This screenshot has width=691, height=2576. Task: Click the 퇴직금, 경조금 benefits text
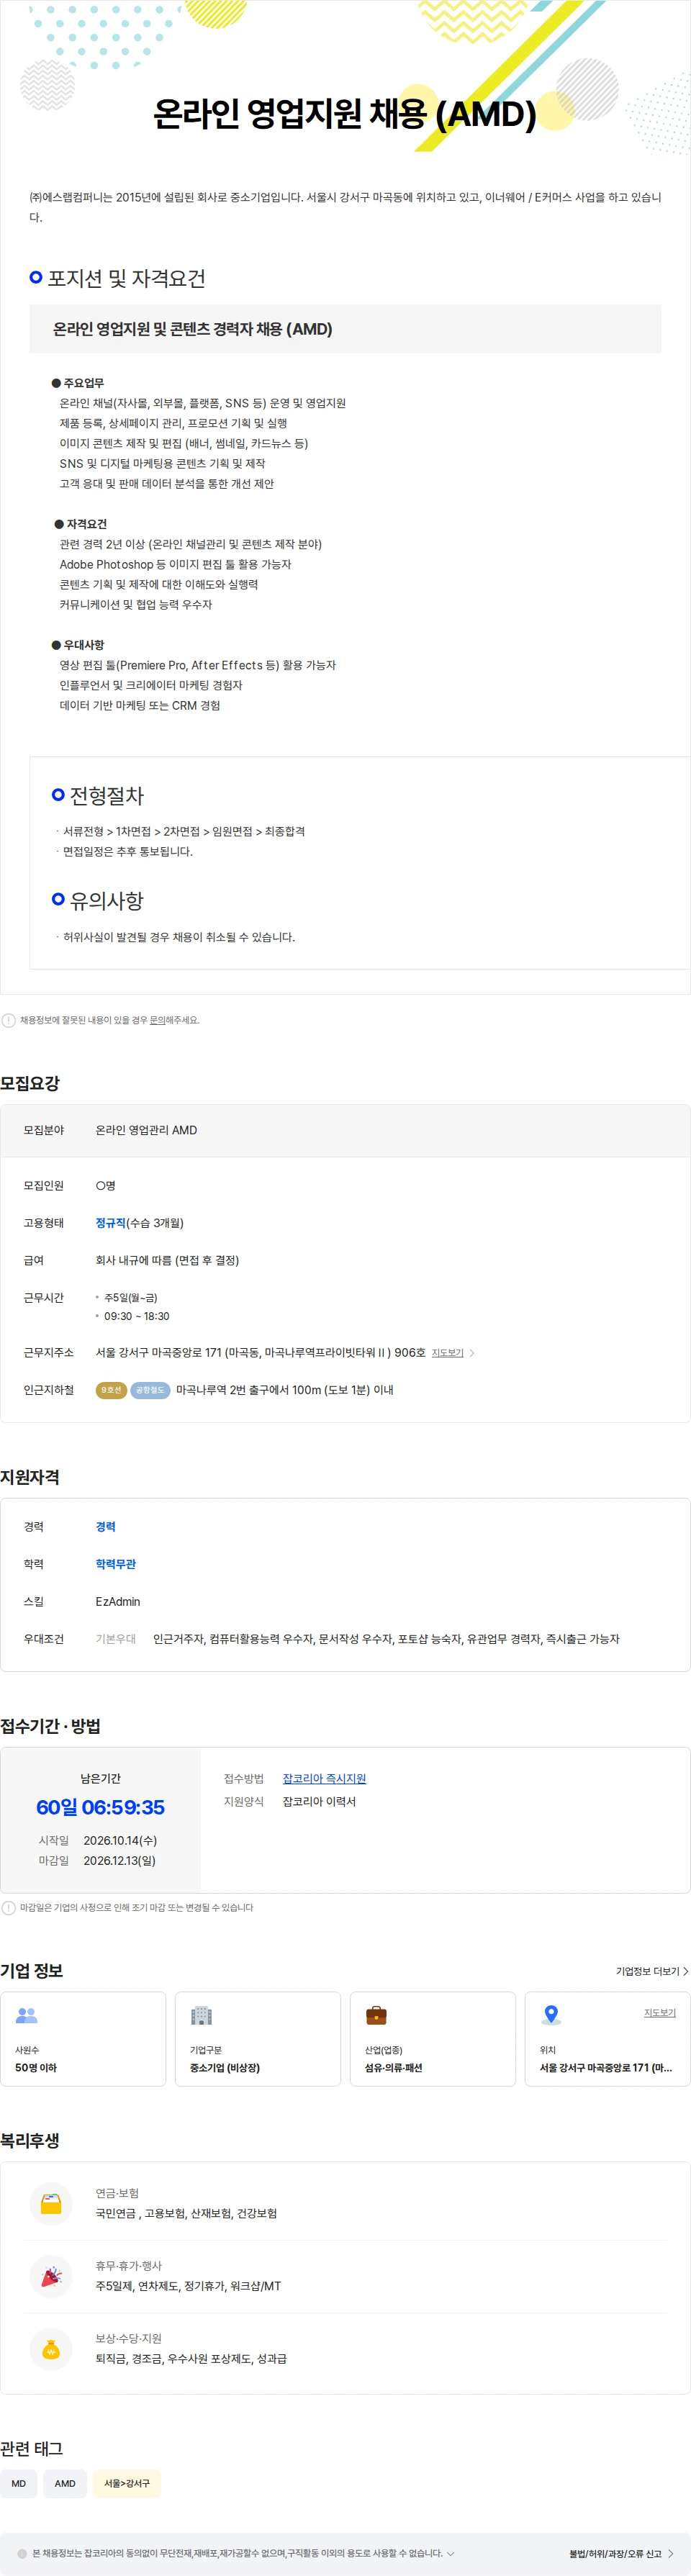point(191,2359)
